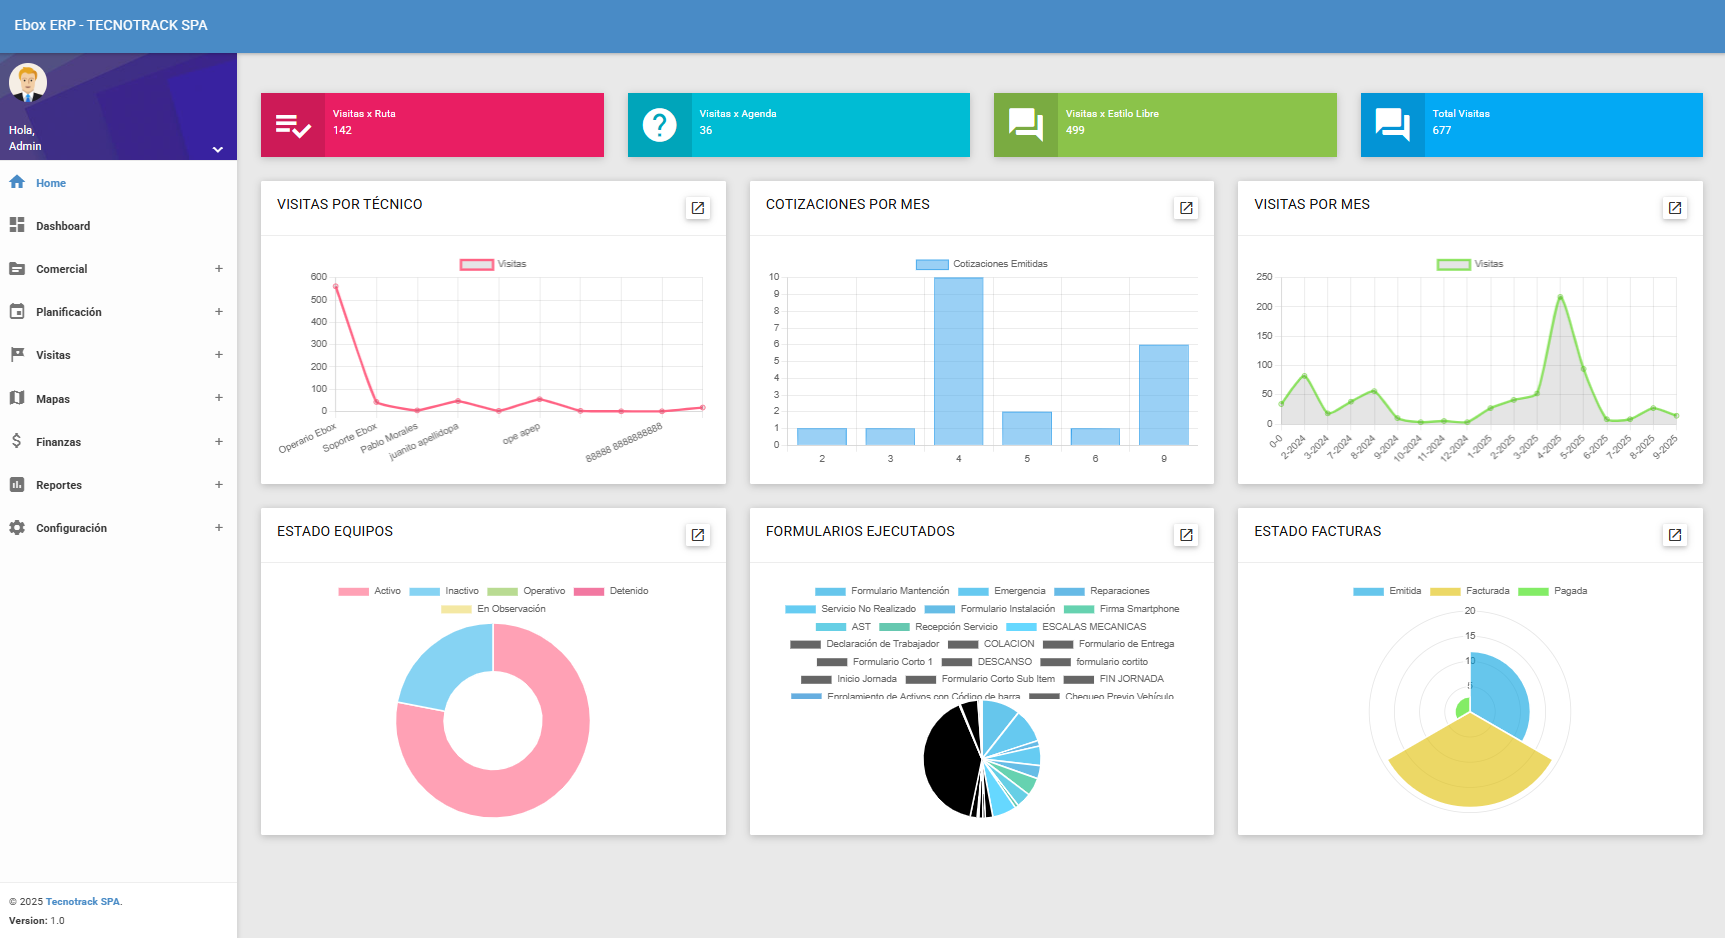Click the Visitas x Ruta checklist icon
The image size is (1725, 938).
click(293, 125)
